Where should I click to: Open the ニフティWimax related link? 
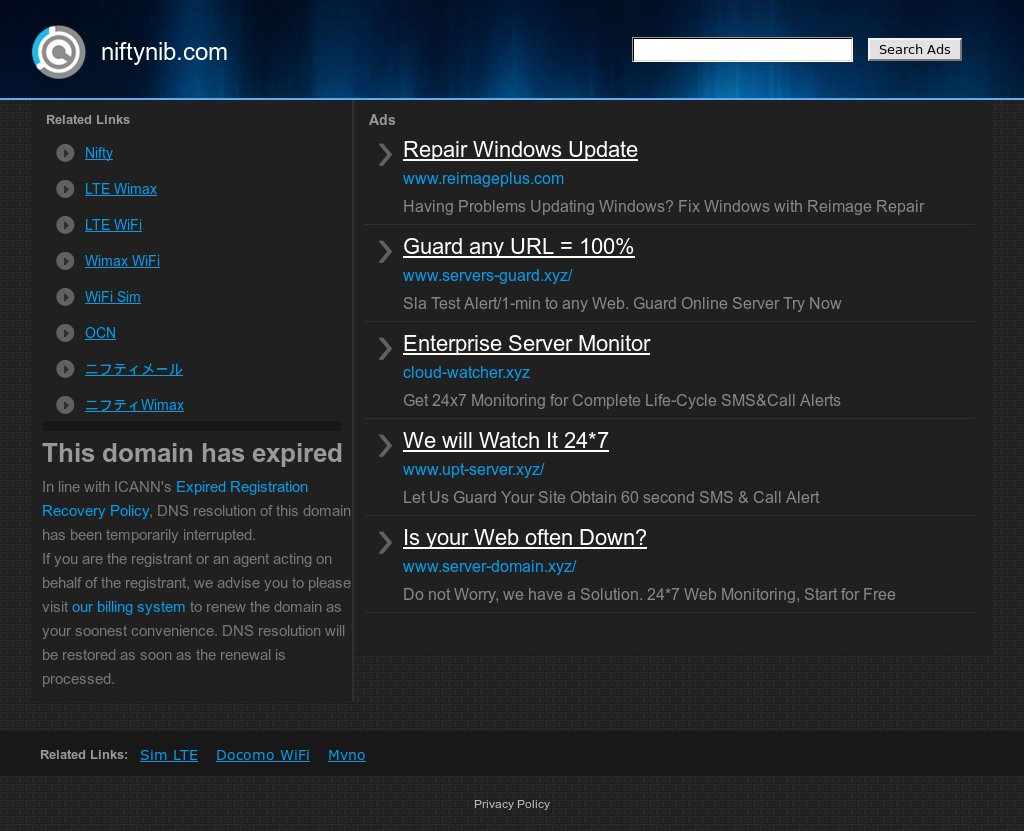pyautogui.click(x=135, y=405)
